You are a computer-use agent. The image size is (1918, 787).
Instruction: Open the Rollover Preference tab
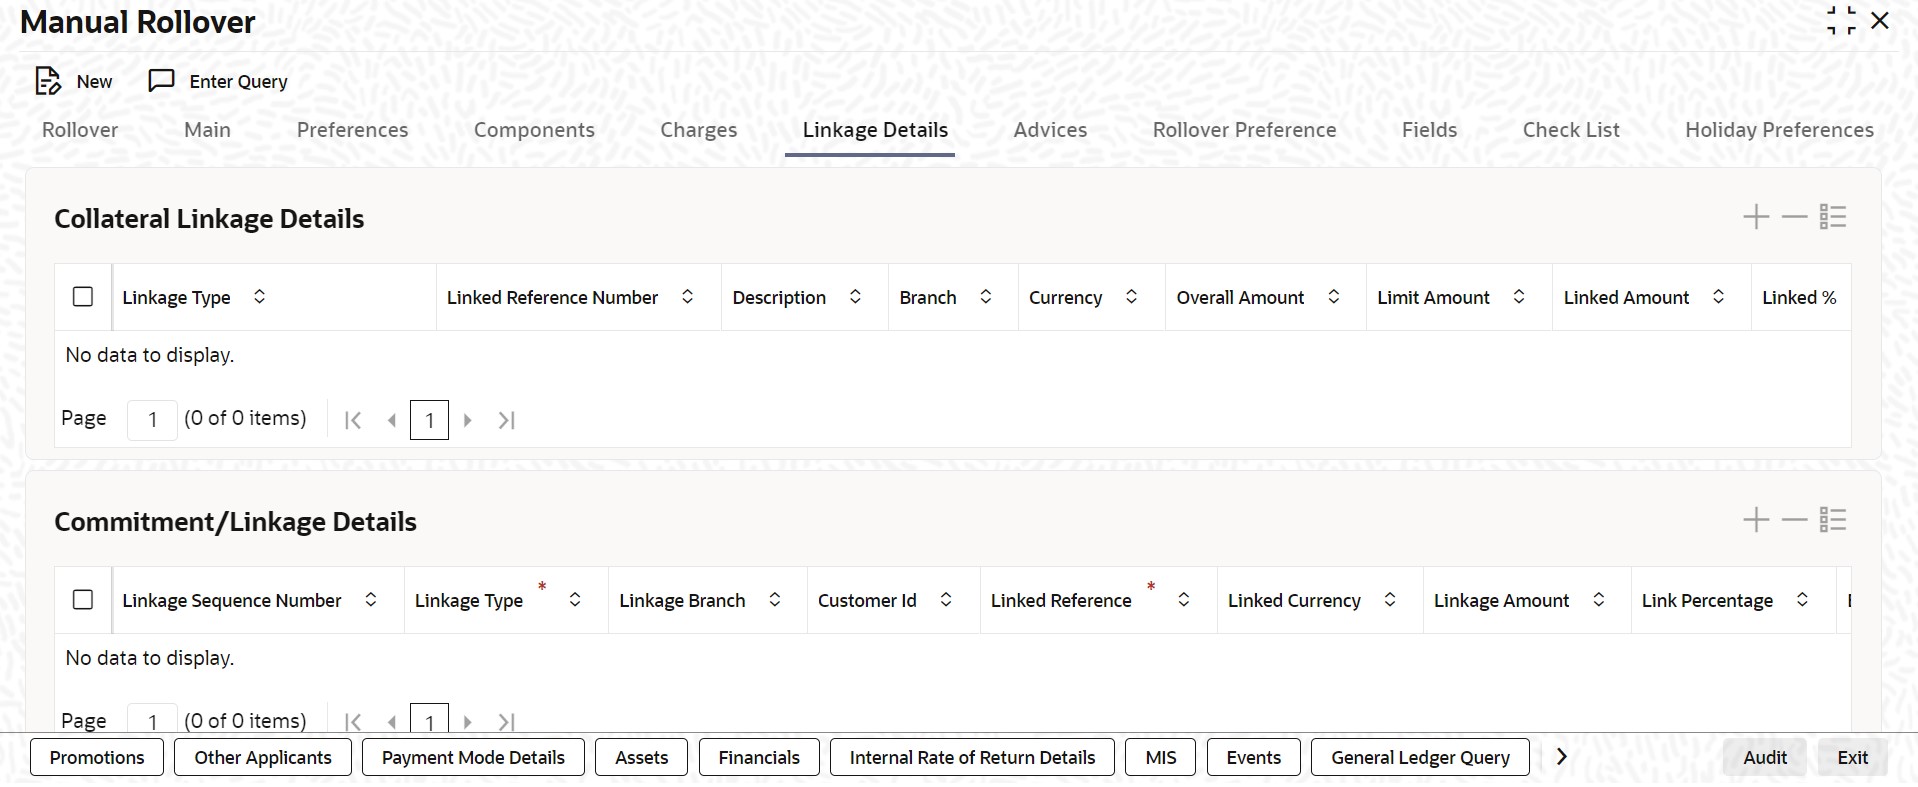pyautogui.click(x=1244, y=130)
